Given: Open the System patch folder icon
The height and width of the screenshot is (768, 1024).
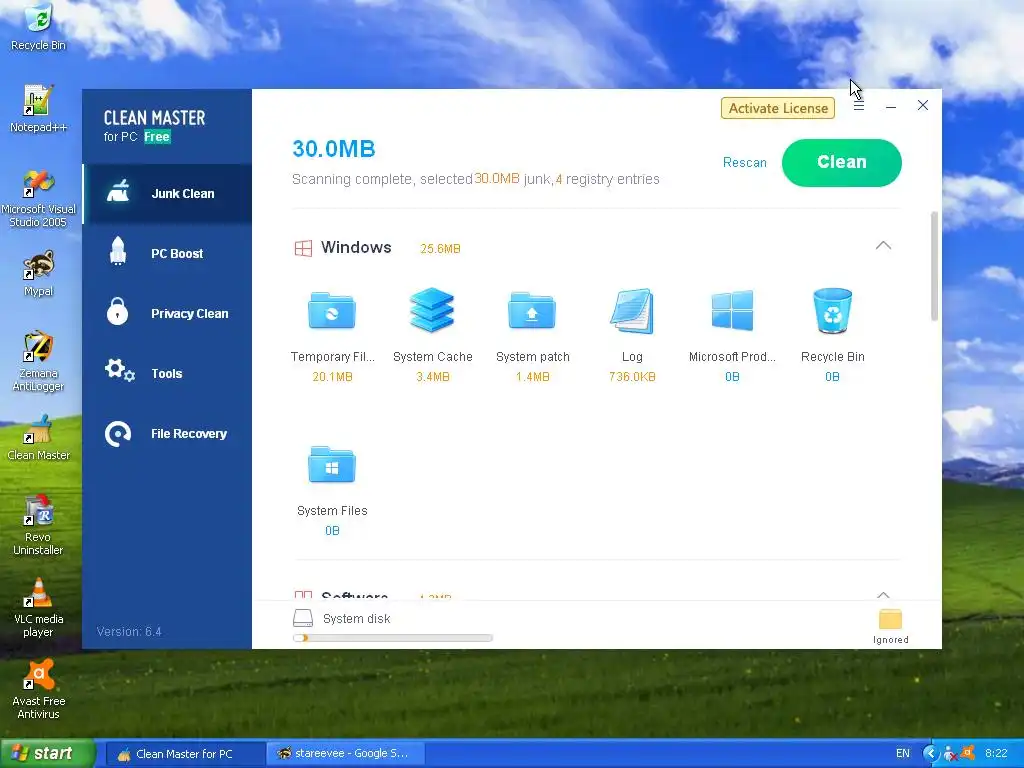Looking at the screenshot, I should [532, 311].
